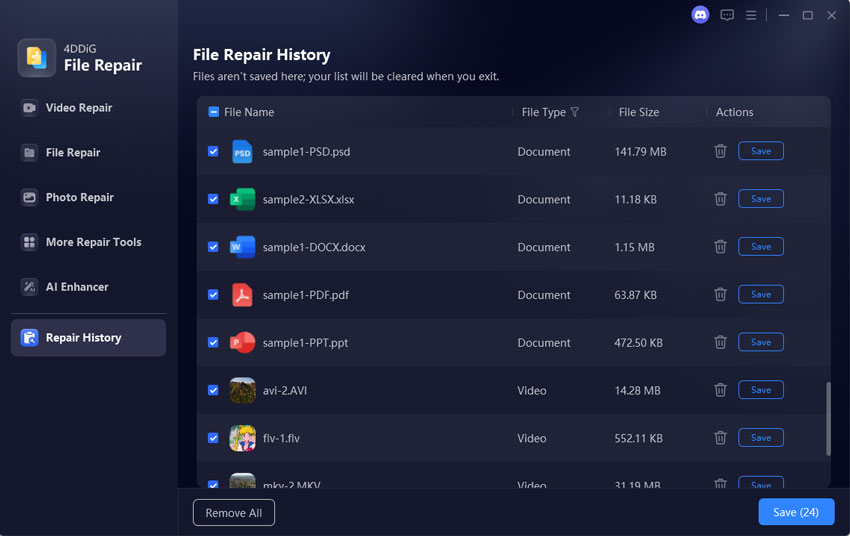Open the File Type filter funnel
This screenshot has width=850, height=536.
pyautogui.click(x=575, y=112)
